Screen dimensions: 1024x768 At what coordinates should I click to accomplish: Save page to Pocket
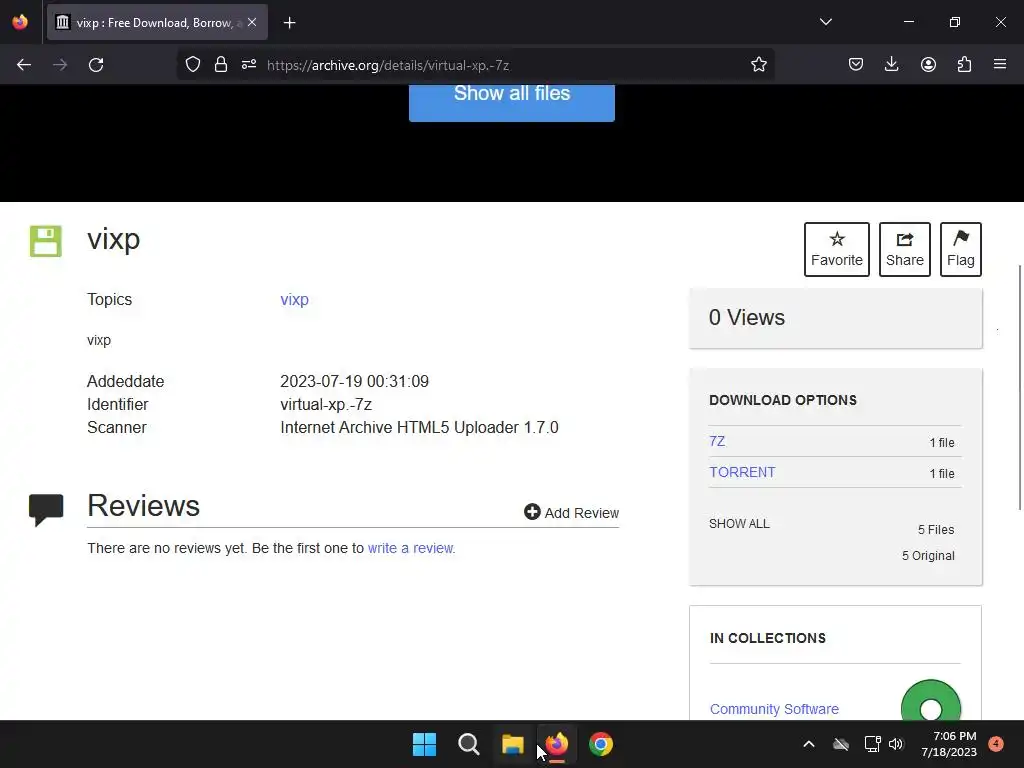tap(856, 65)
